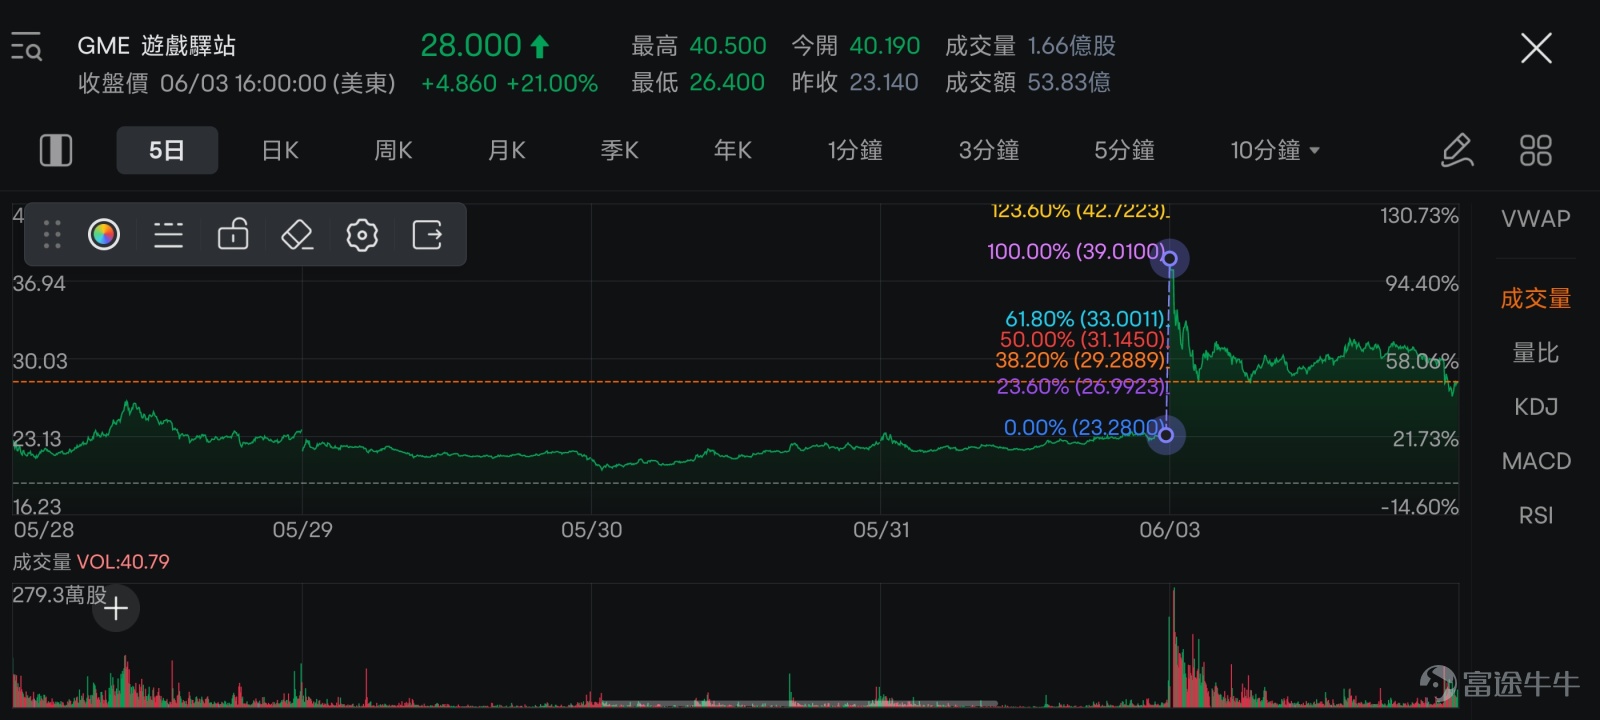
Task: Toggle the split panel layout icon
Action: point(56,151)
